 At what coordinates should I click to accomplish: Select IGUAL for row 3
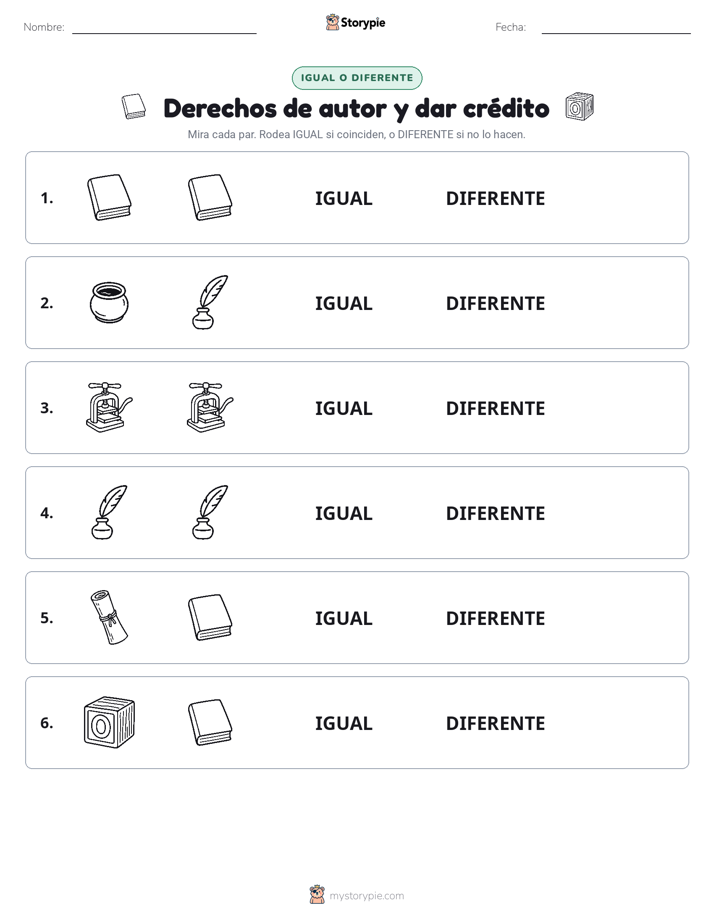point(343,408)
